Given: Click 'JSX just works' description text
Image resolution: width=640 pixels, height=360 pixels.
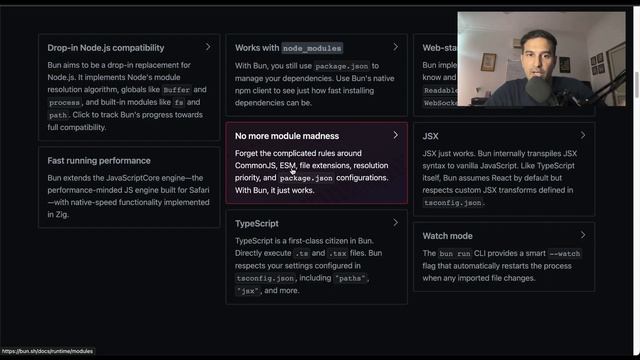Looking at the screenshot, I should pos(449,153).
